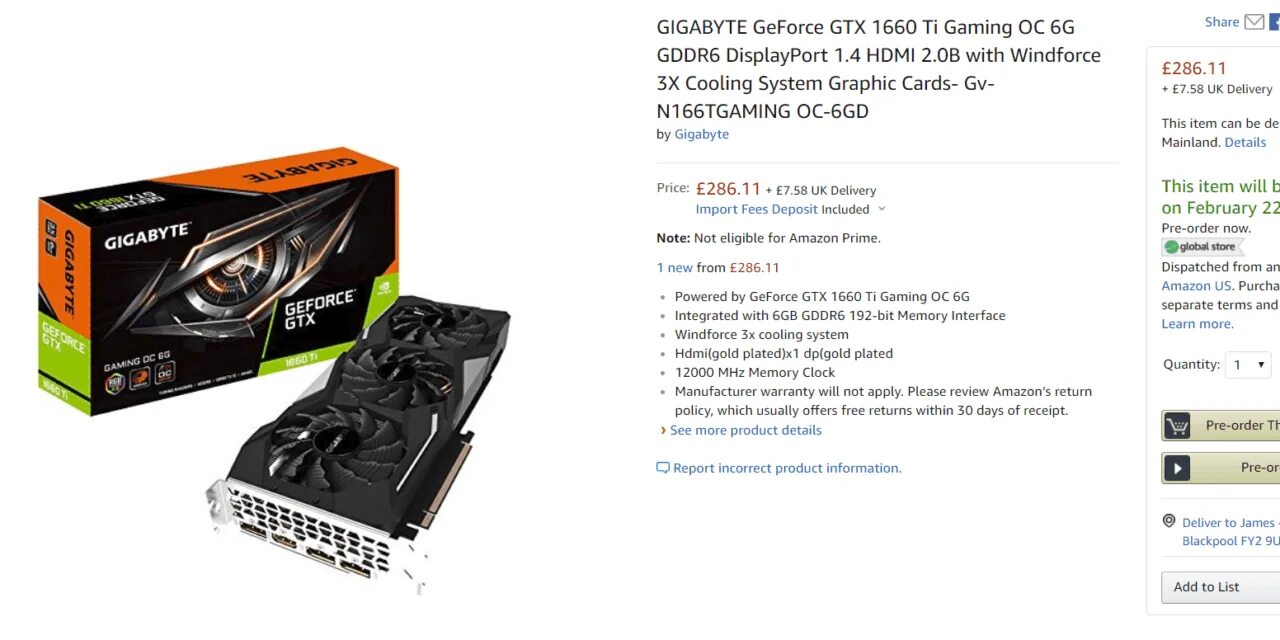
Task: Open the Gigabyte brand link
Action: tap(702, 134)
